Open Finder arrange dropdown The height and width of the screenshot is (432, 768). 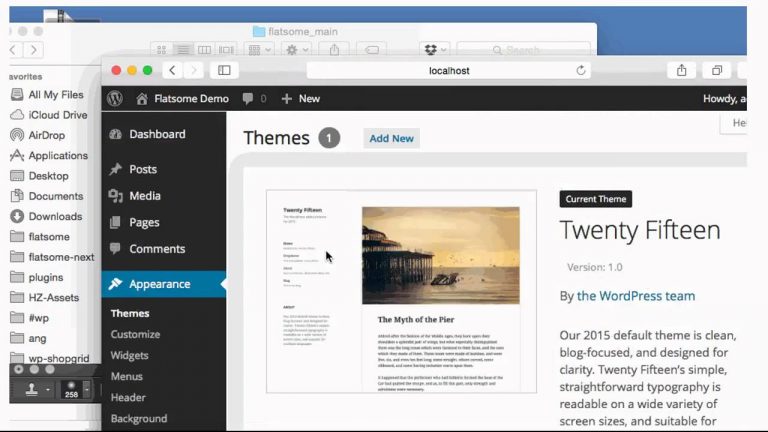pos(260,50)
